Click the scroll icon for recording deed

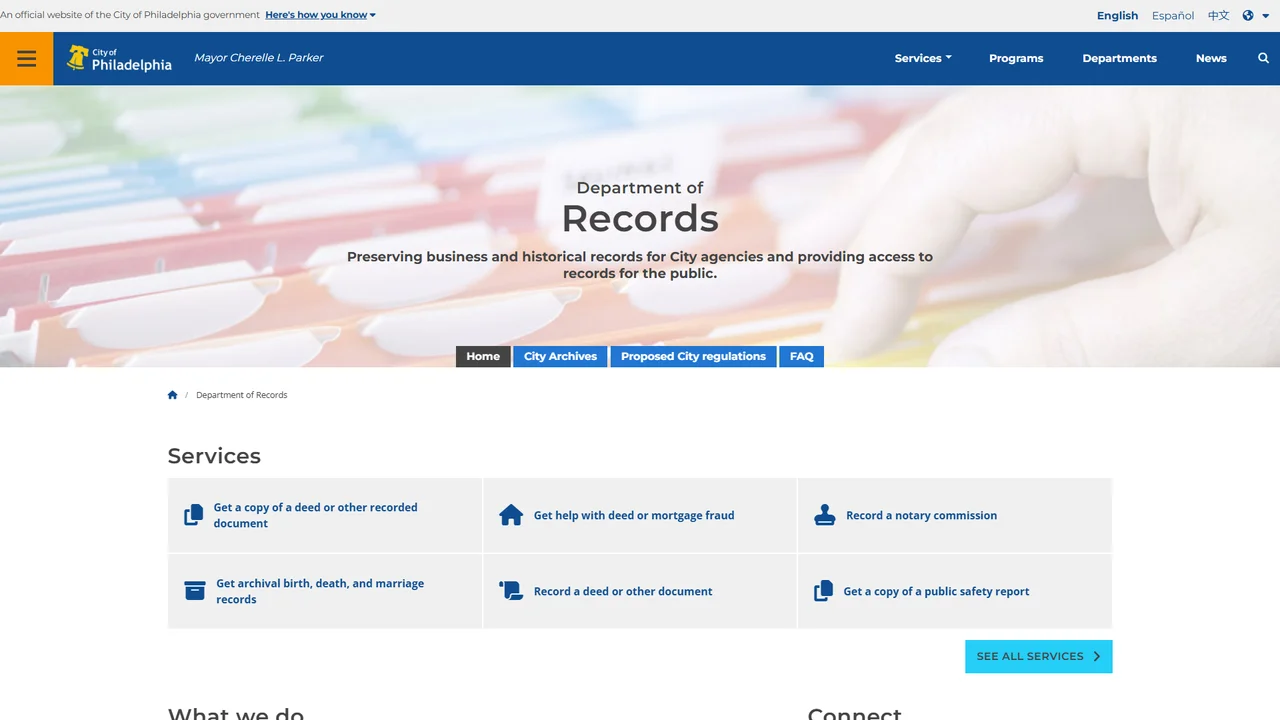[x=511, y=591]
